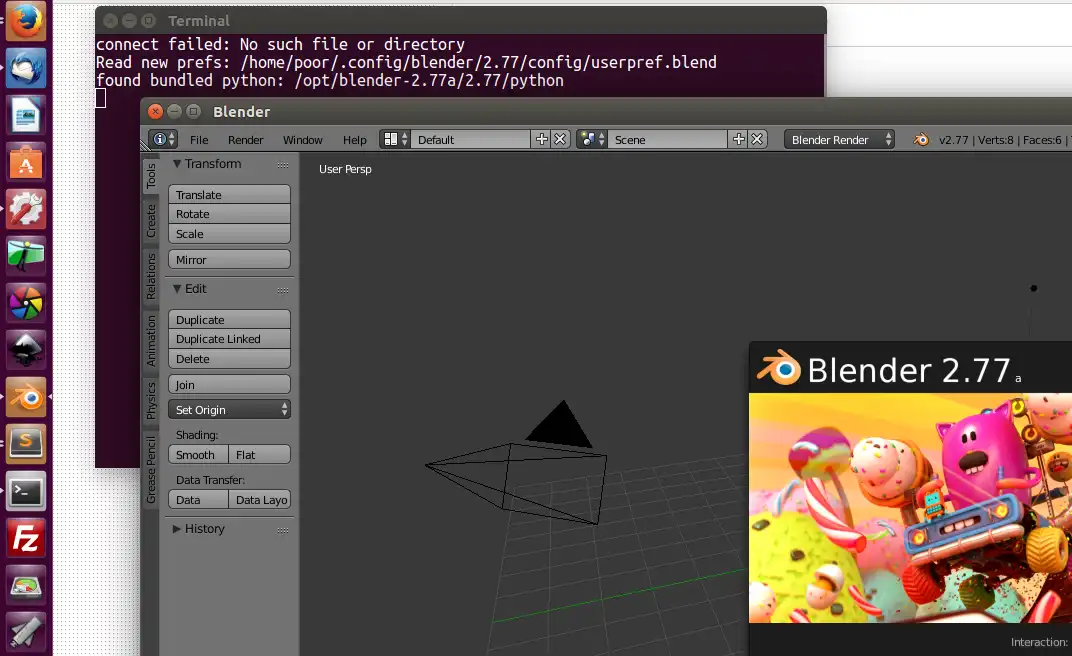Launch FileZilla from the dock
This screenshot has width=1072, height=656.
pyautogui.click(x=25, y=539)
